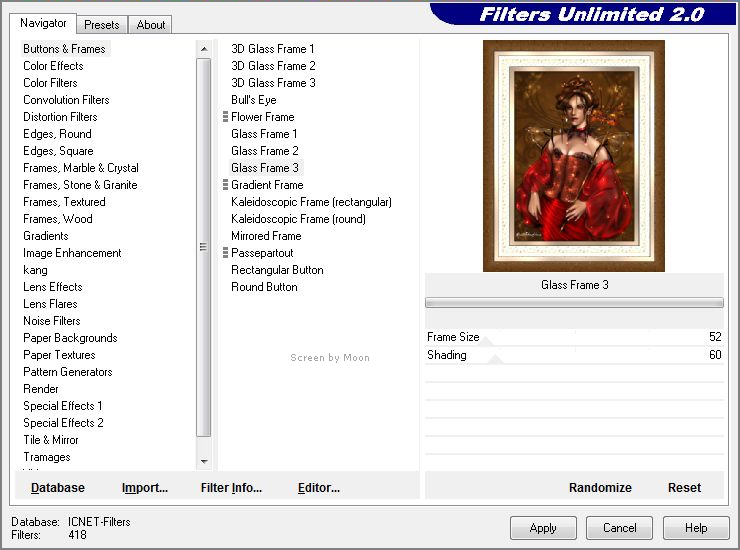Click the Cancel button
The width and height of the screenshot is (740, 550).
point(619,528)
